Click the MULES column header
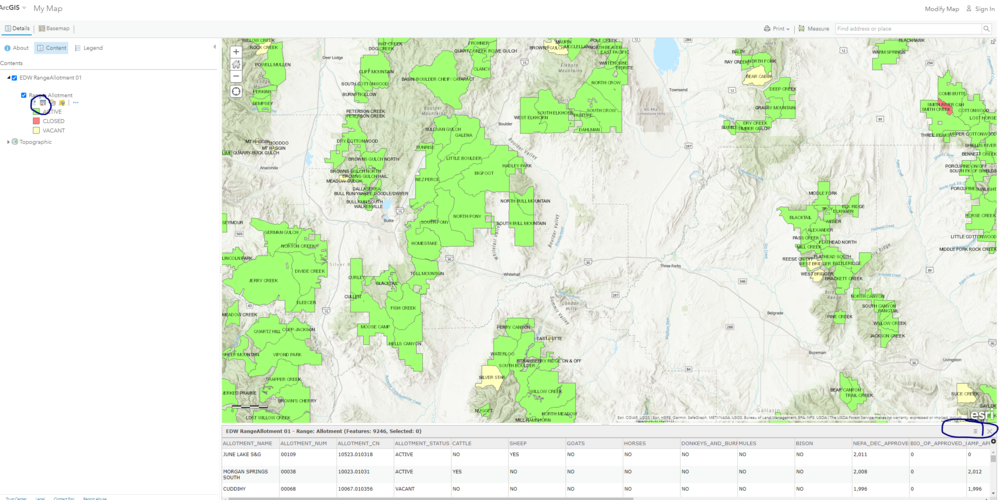 pos(766,443)
